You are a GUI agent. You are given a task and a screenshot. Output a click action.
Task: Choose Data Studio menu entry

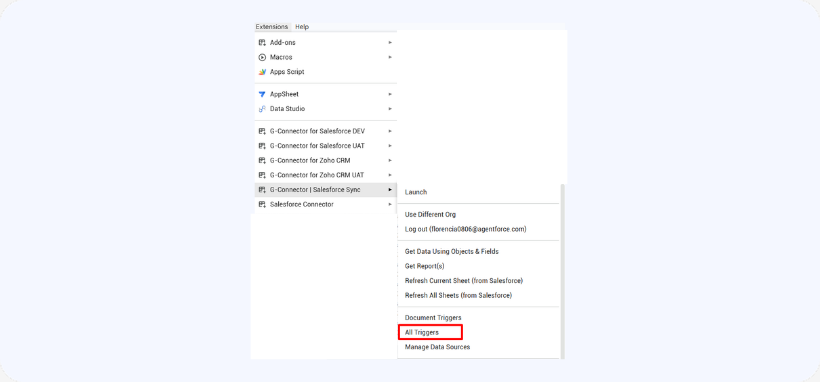click(x=326, y=109)
